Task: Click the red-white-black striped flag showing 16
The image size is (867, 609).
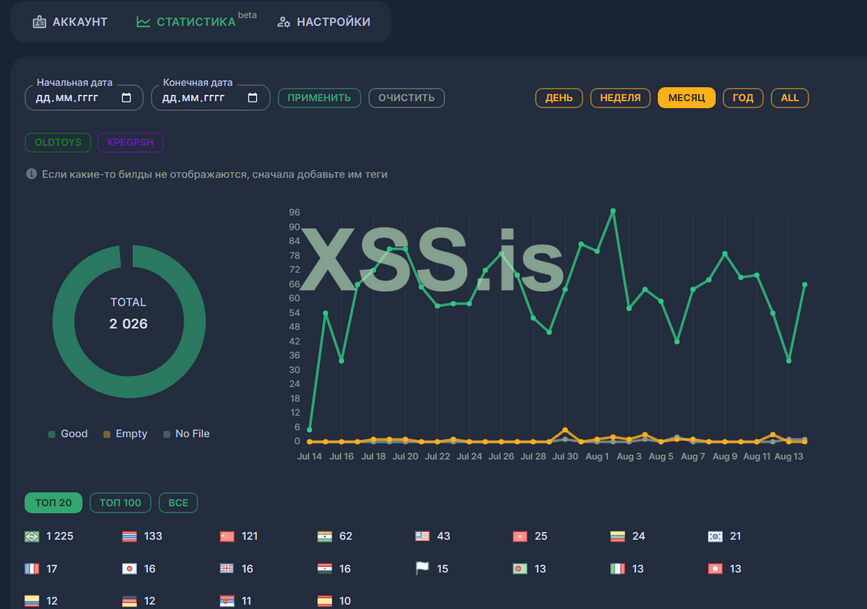Action: (x=325, y=569)
